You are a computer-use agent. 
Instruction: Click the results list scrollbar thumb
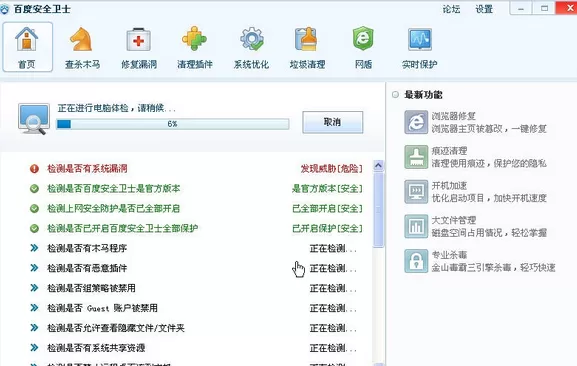[x=378, y=209]
